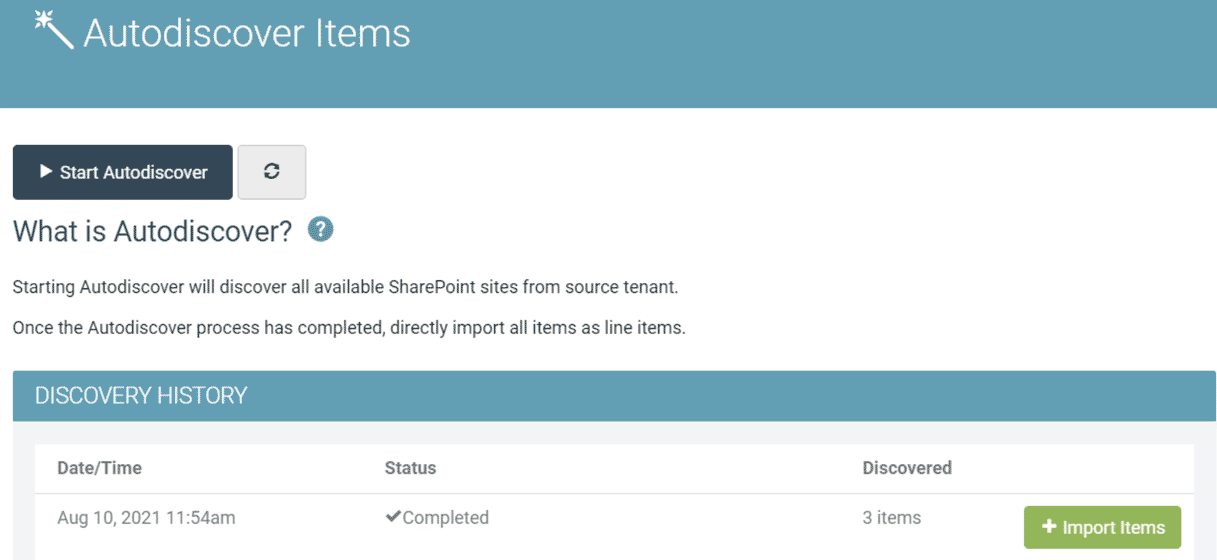Click the Completed status text

(x=445, y=517)
